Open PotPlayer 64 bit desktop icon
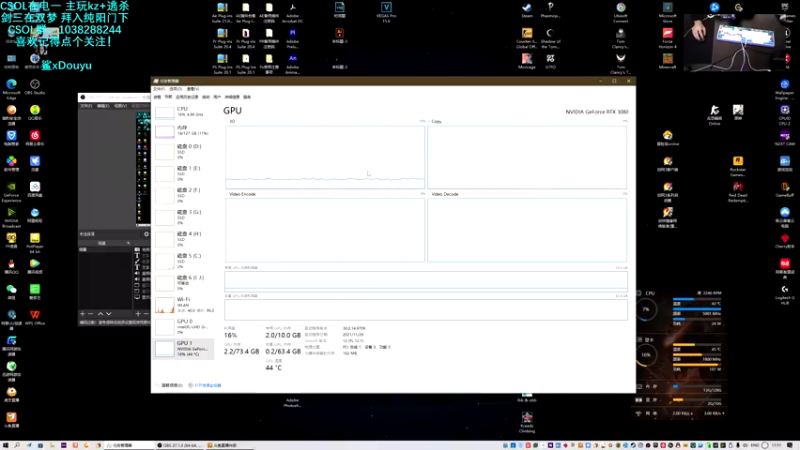 coord(35,243)
